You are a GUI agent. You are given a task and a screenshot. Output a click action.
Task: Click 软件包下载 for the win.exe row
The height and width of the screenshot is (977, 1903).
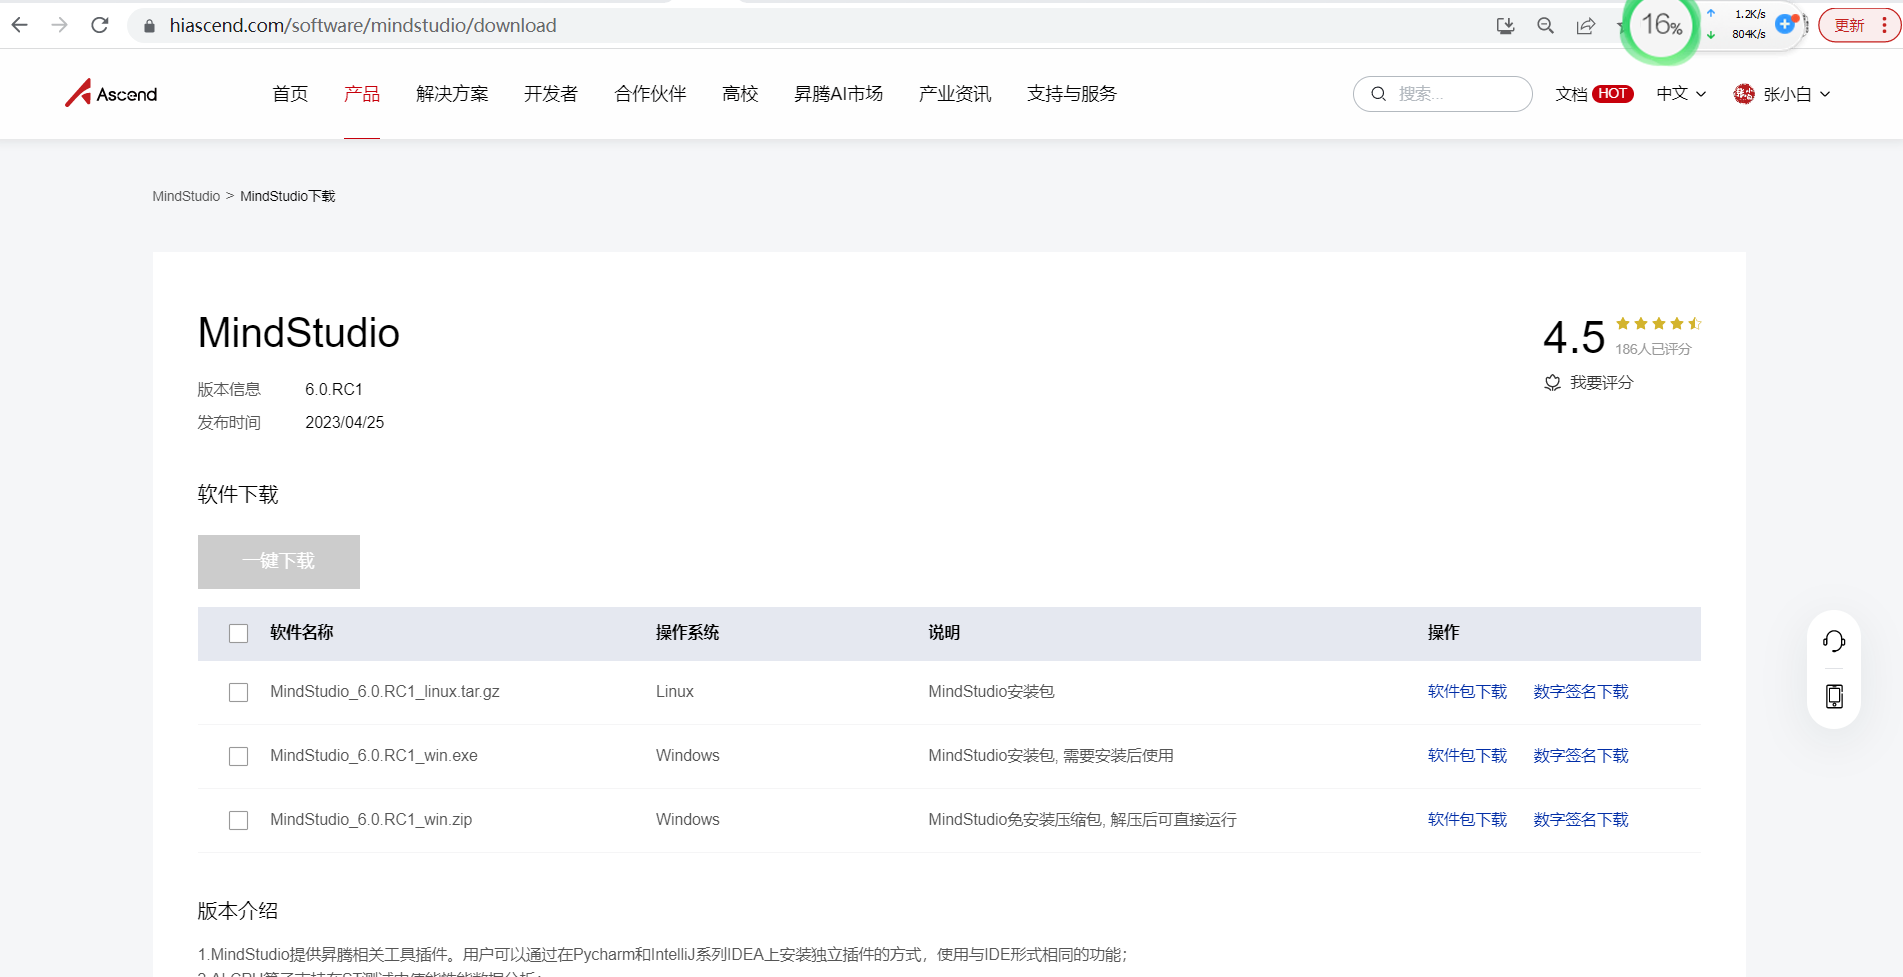coord(1467,756)
